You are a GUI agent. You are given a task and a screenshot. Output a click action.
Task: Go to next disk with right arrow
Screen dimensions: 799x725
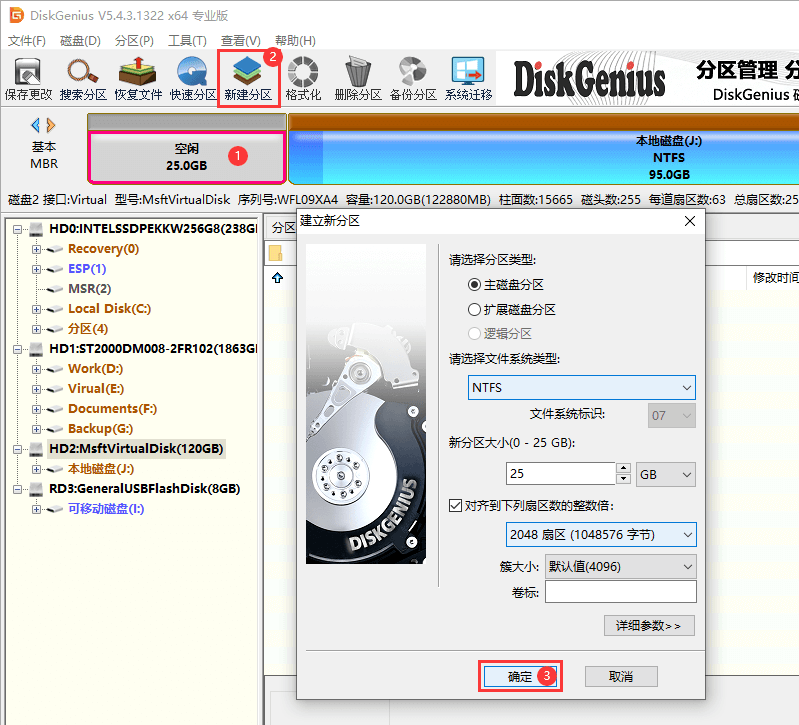tap(50, 125)
